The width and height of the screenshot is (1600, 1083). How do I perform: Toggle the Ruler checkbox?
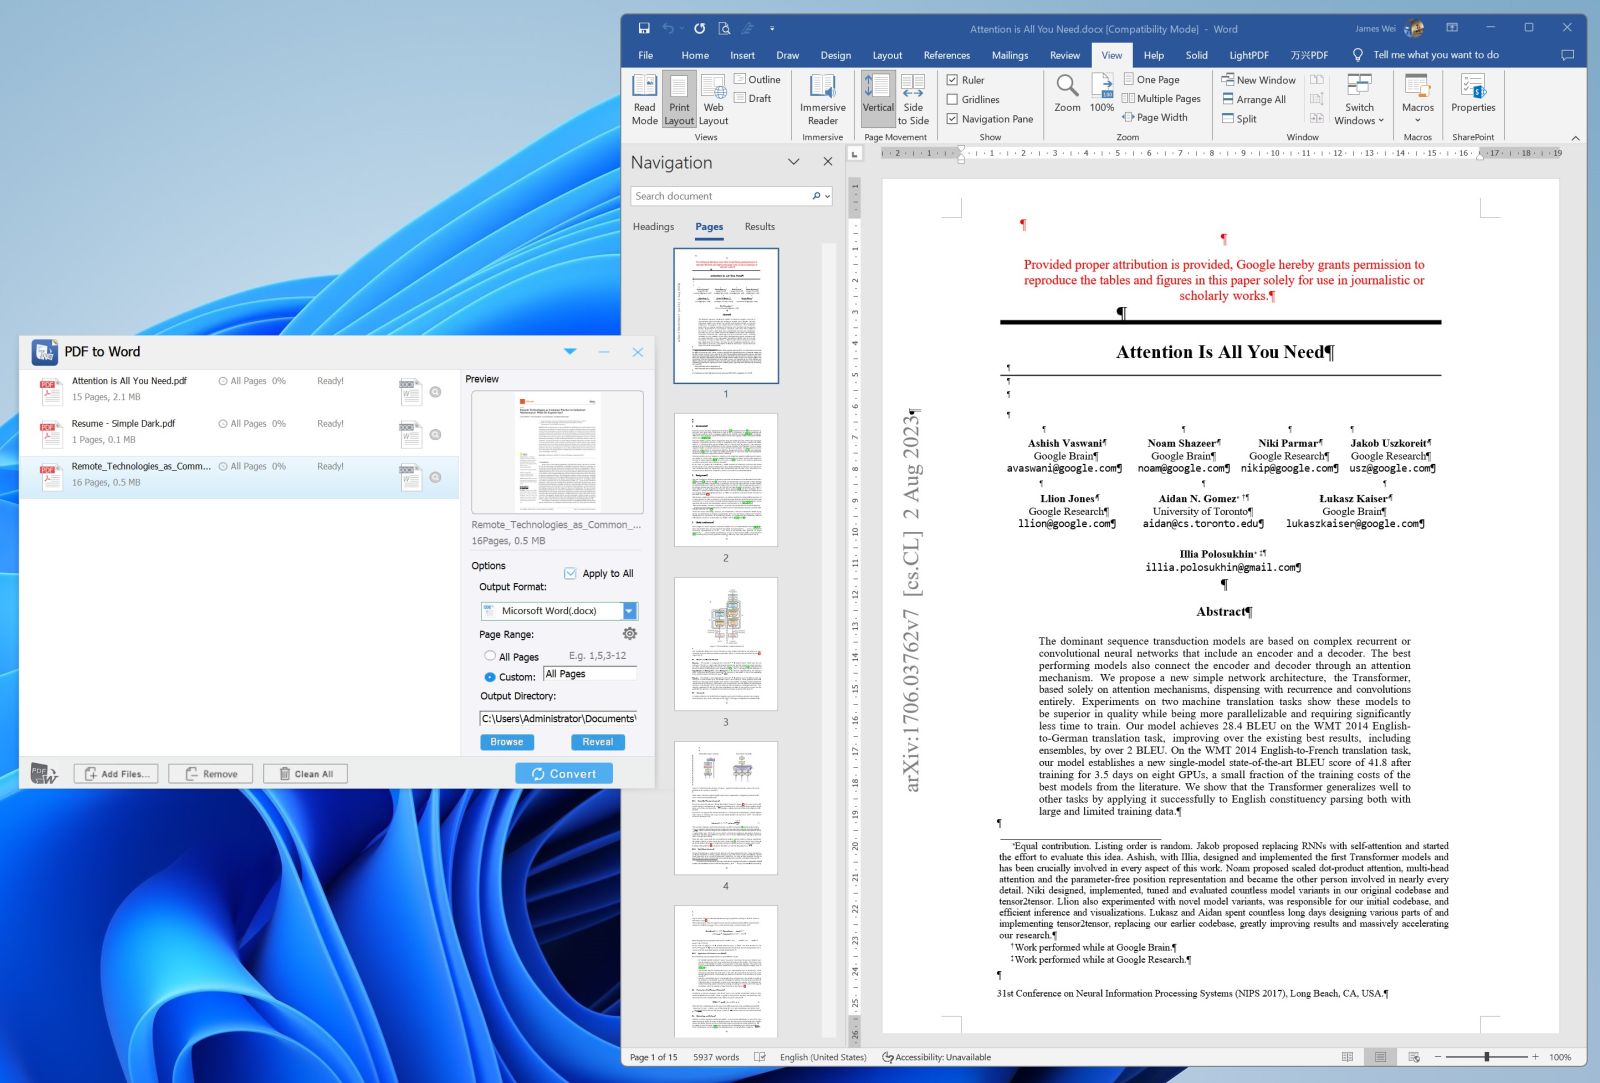tap(952, 80)
